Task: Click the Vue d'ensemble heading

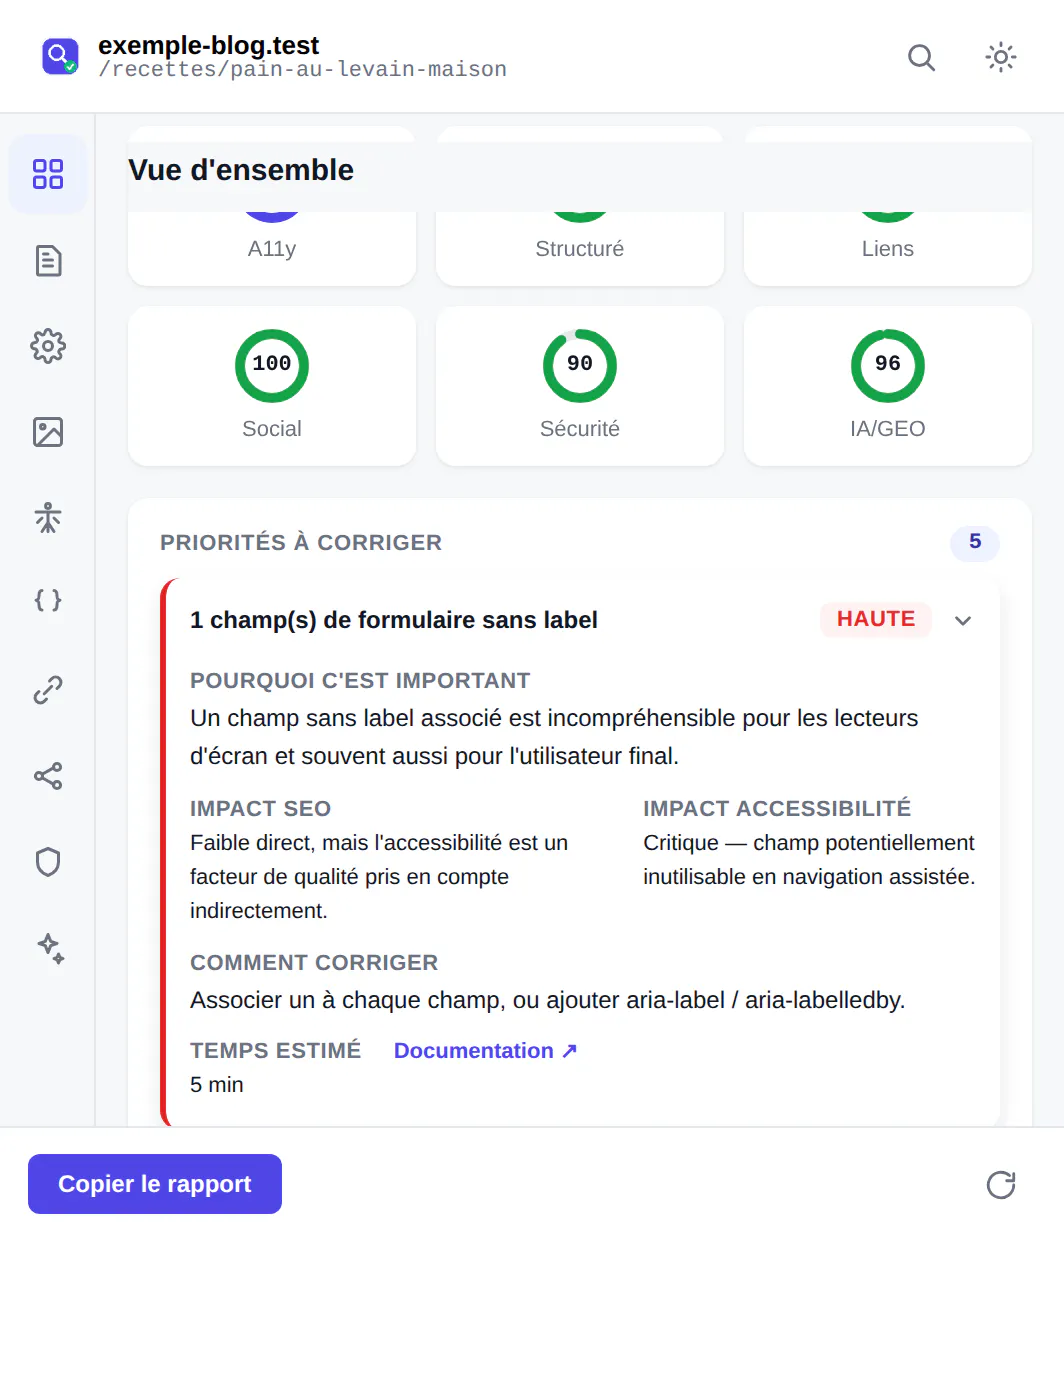Action: click(x=241, y=170)
